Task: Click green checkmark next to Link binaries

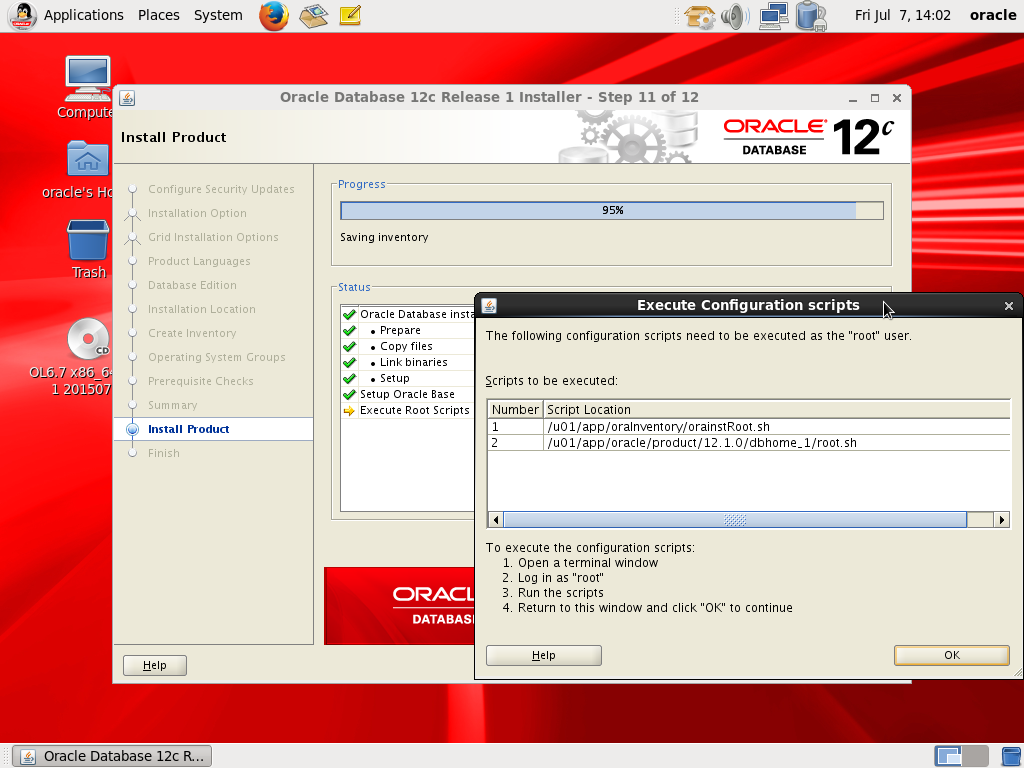Action: [x=349, y=362]
